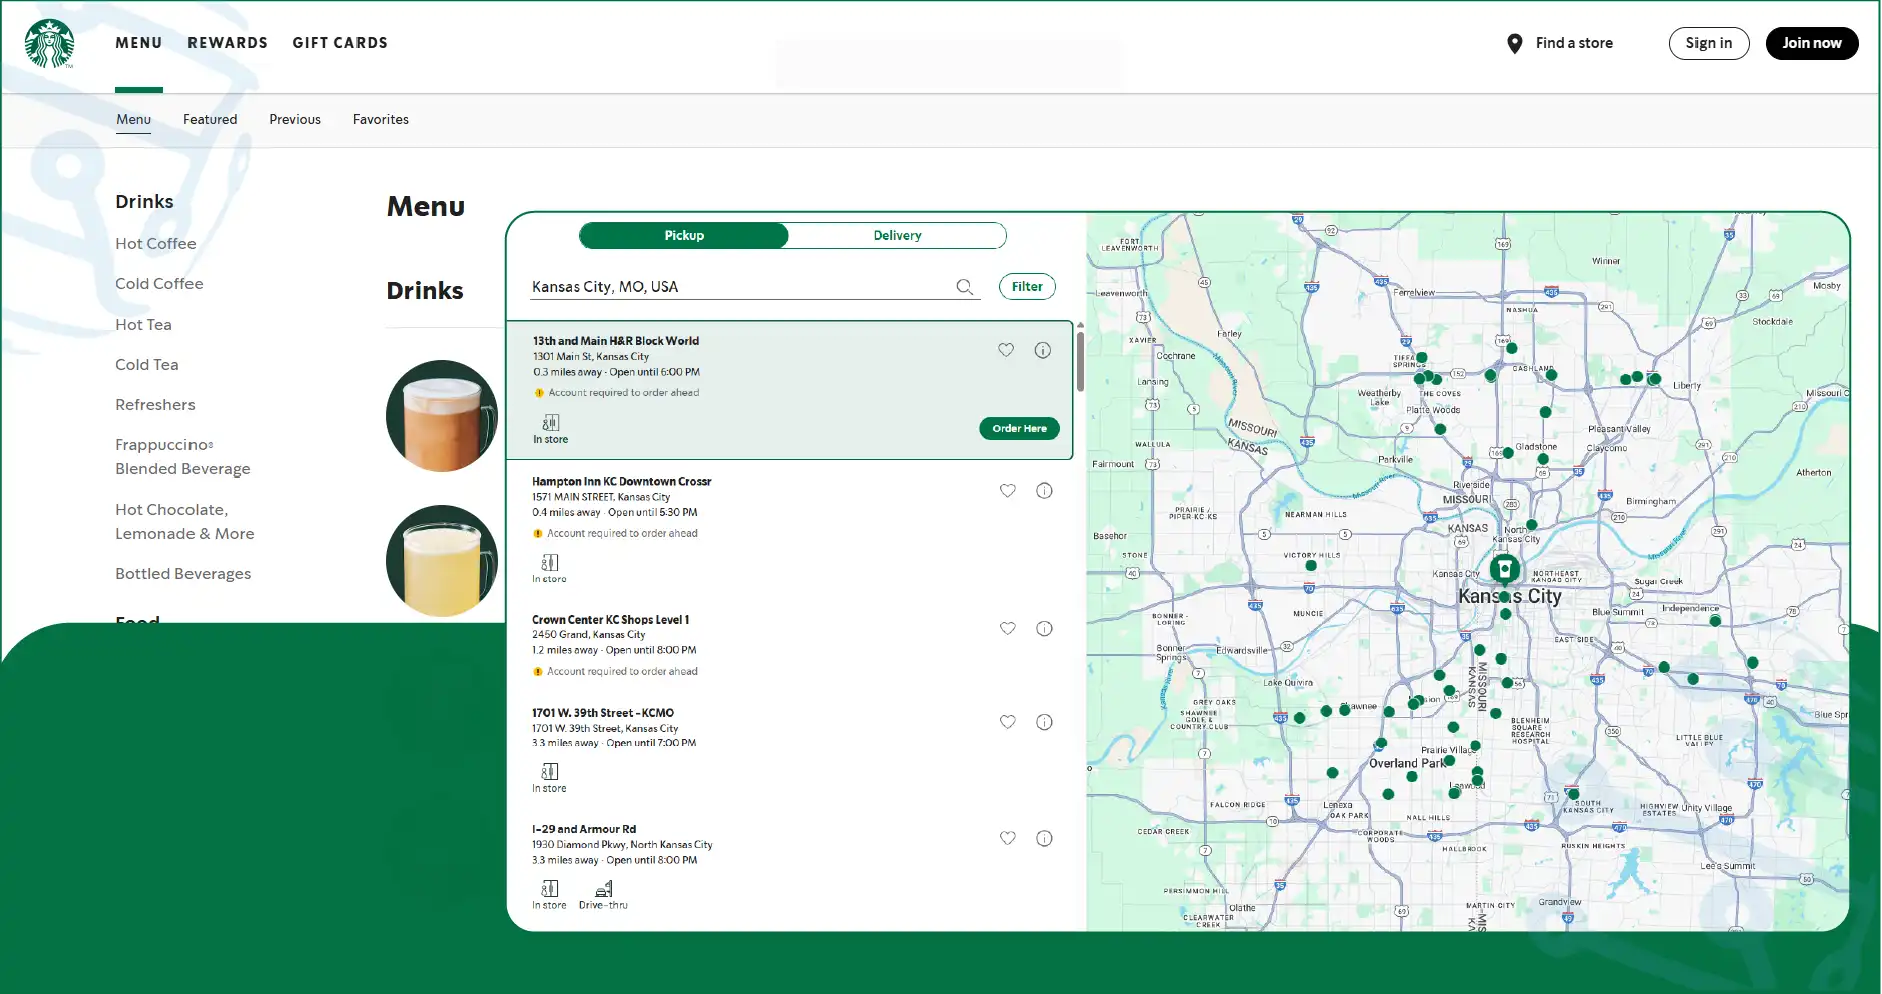Select Hampton Inn KC Downtown Crossr store name
1882x994 pixels.
point(621,482)
